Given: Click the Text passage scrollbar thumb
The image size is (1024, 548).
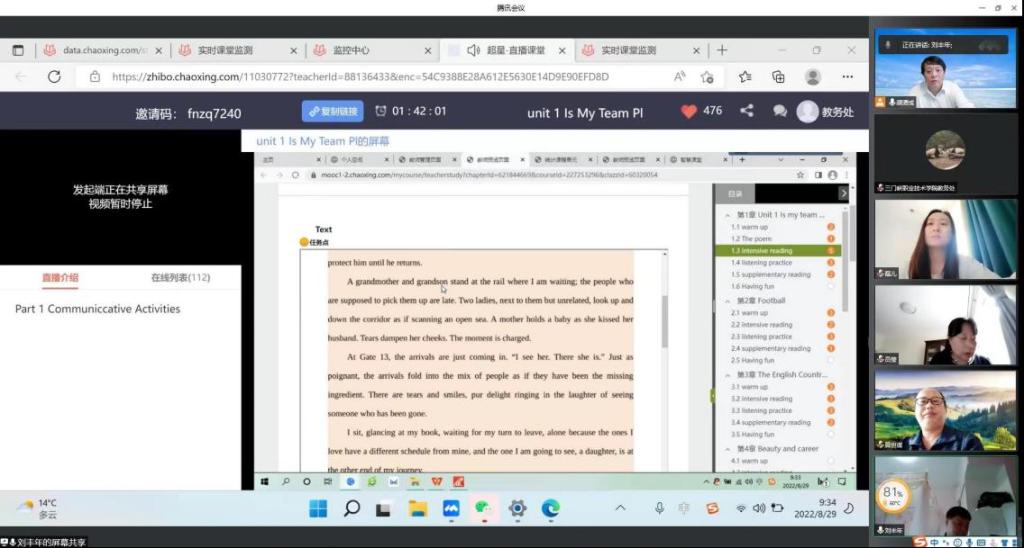Looking at the screenshot, I should click(665, 321).
